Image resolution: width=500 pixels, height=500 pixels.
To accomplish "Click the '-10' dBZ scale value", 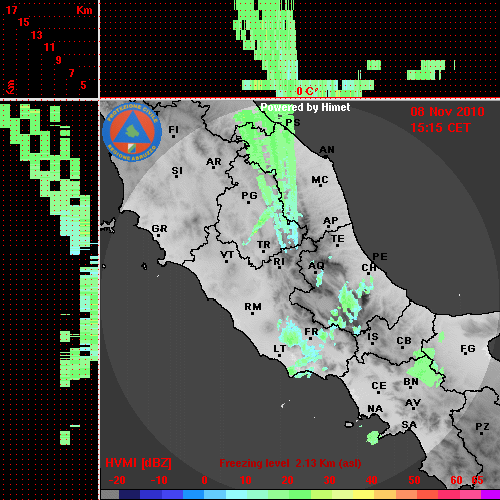I will point(159,480).
